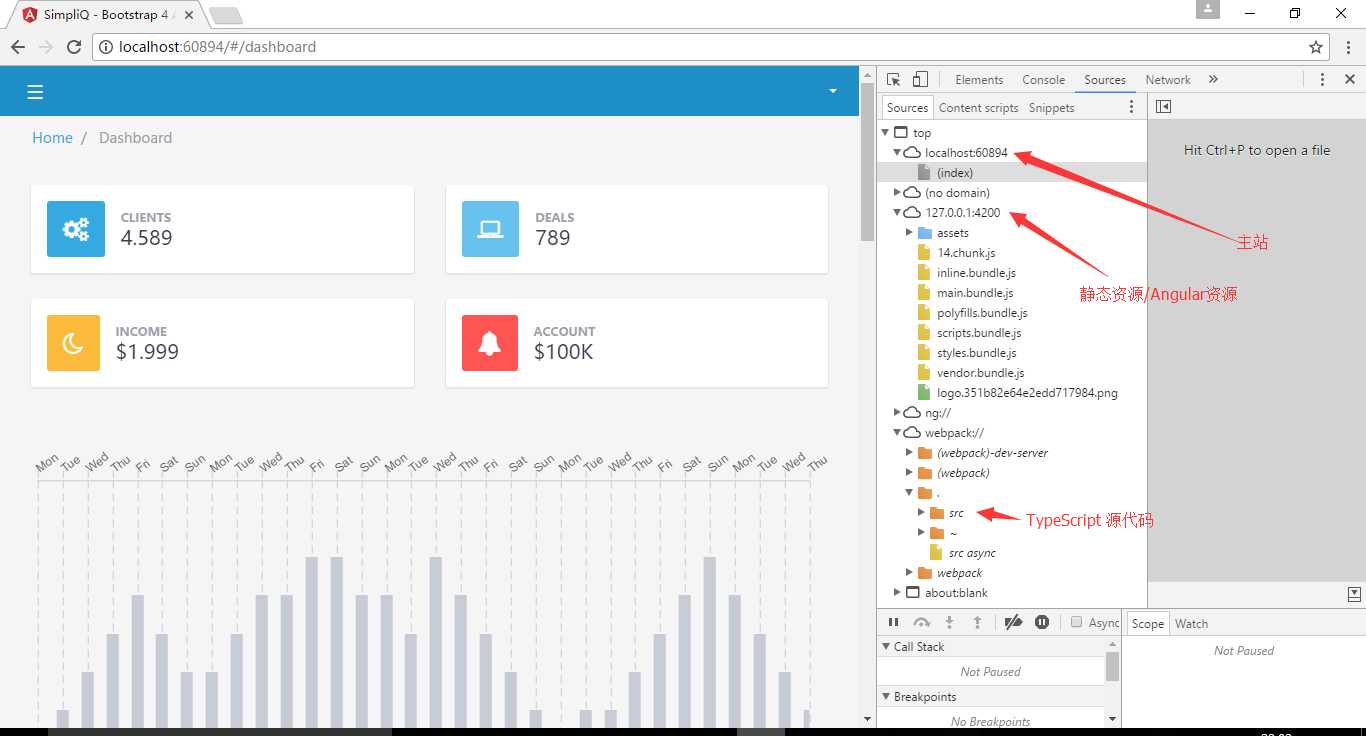Hide navigator with the toggle icon
Image resolution: width=1366 pixels, height=736 pixels.
1163,107
